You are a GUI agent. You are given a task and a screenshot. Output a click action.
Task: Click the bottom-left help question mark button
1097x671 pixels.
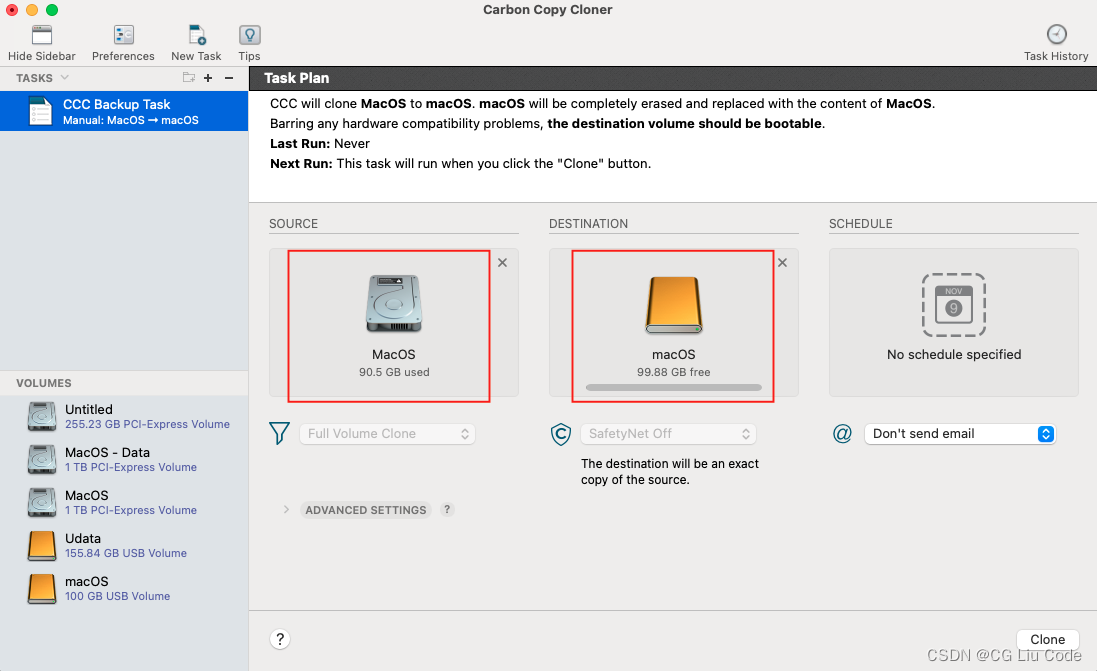(280, 639)
